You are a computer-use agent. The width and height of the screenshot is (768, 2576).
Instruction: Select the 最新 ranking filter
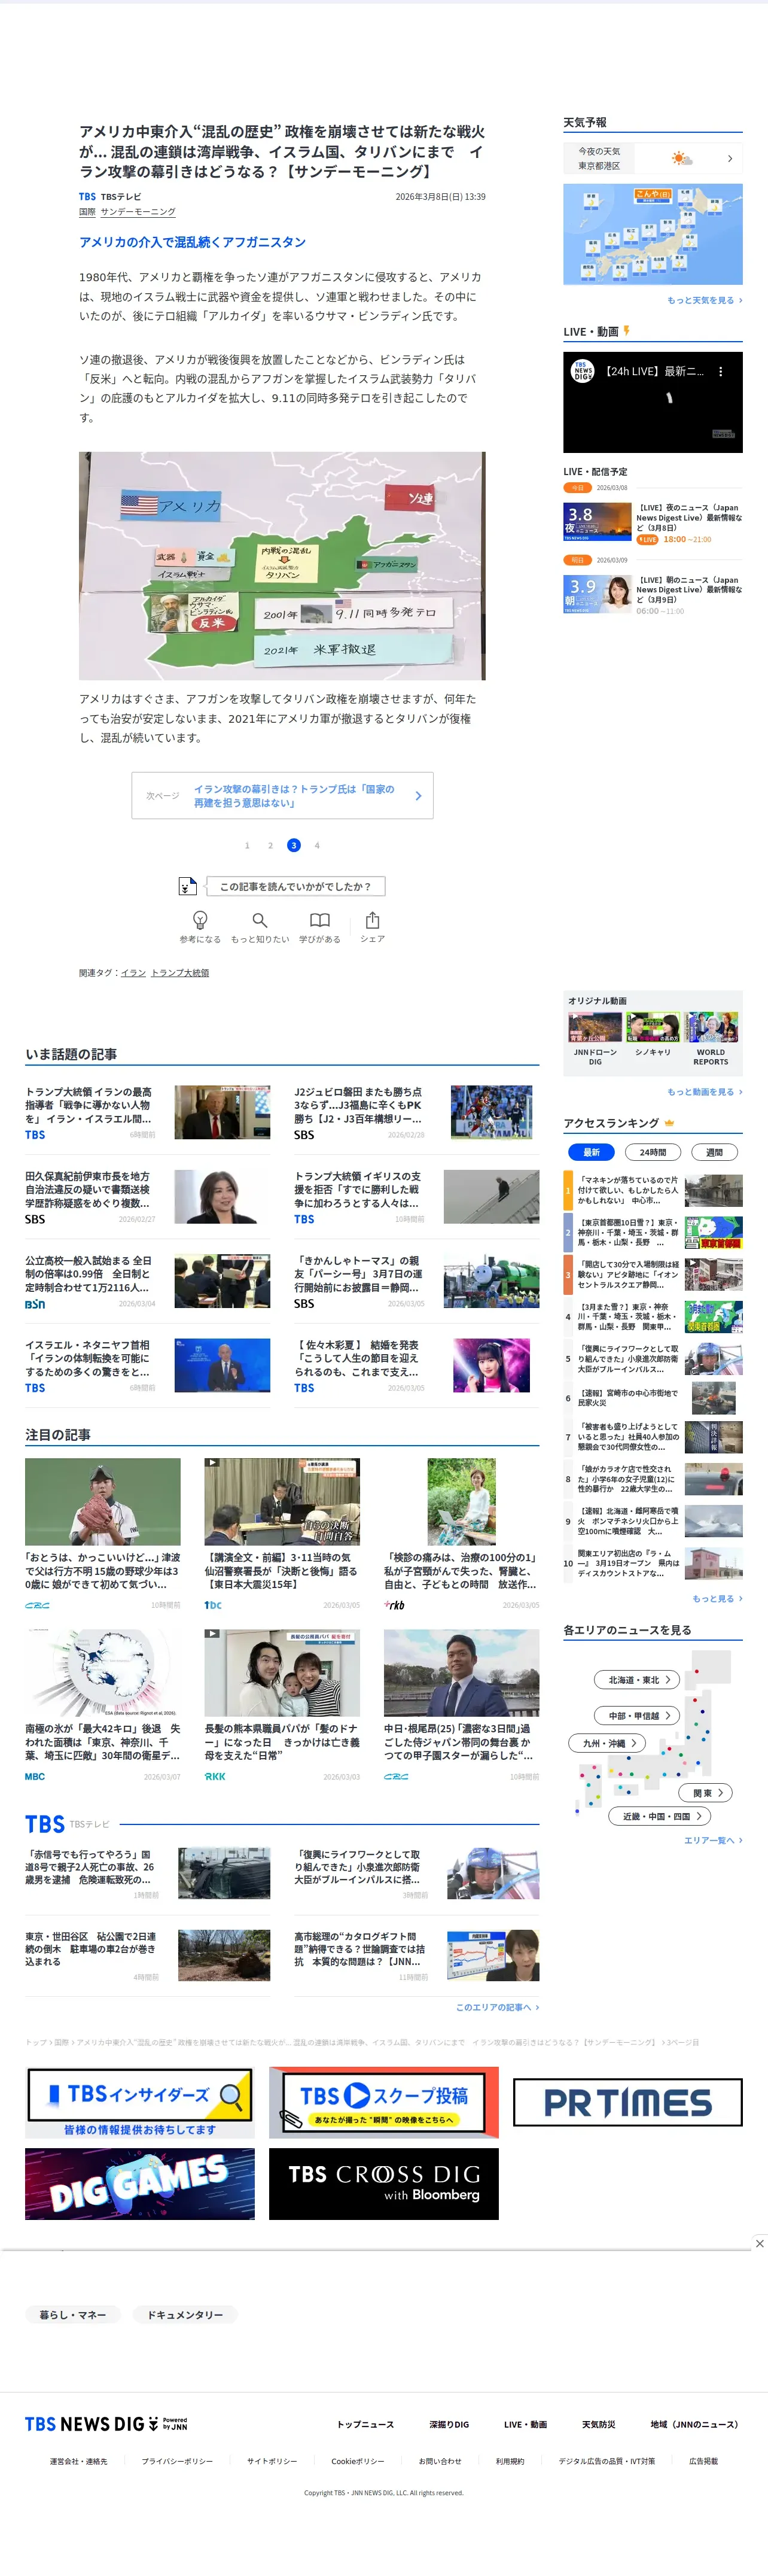(591, 1152)
